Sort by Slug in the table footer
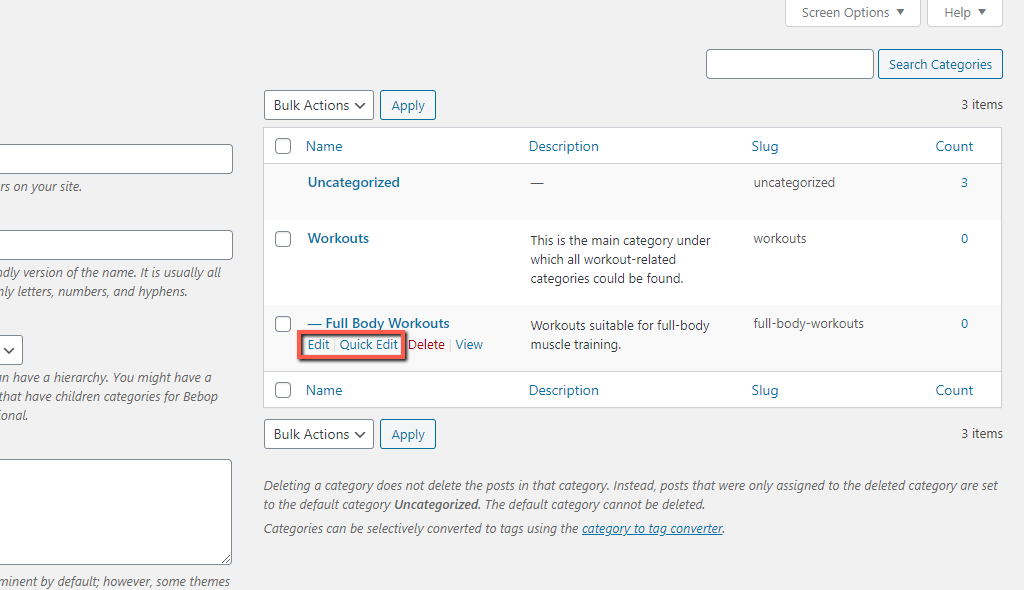This screenshot has width=1024, height=590. [765, 390]
